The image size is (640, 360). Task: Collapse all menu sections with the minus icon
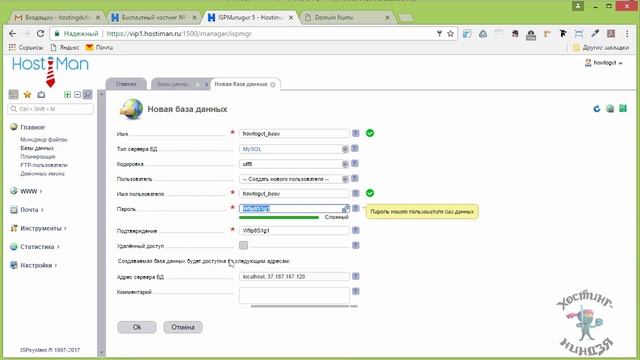(x=77, y=95)
